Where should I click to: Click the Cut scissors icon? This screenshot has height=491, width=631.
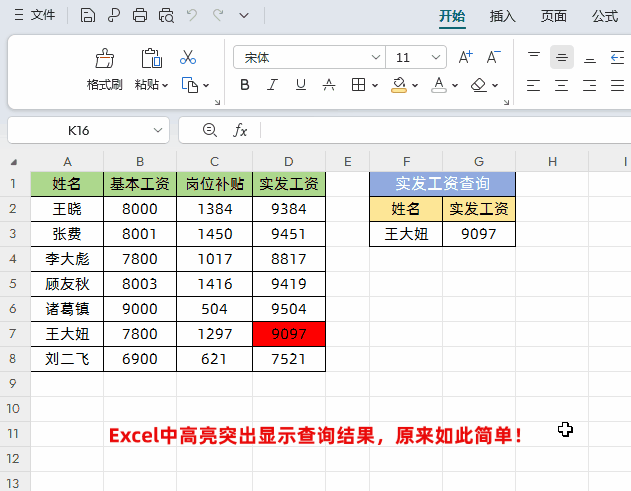(188, 58)
